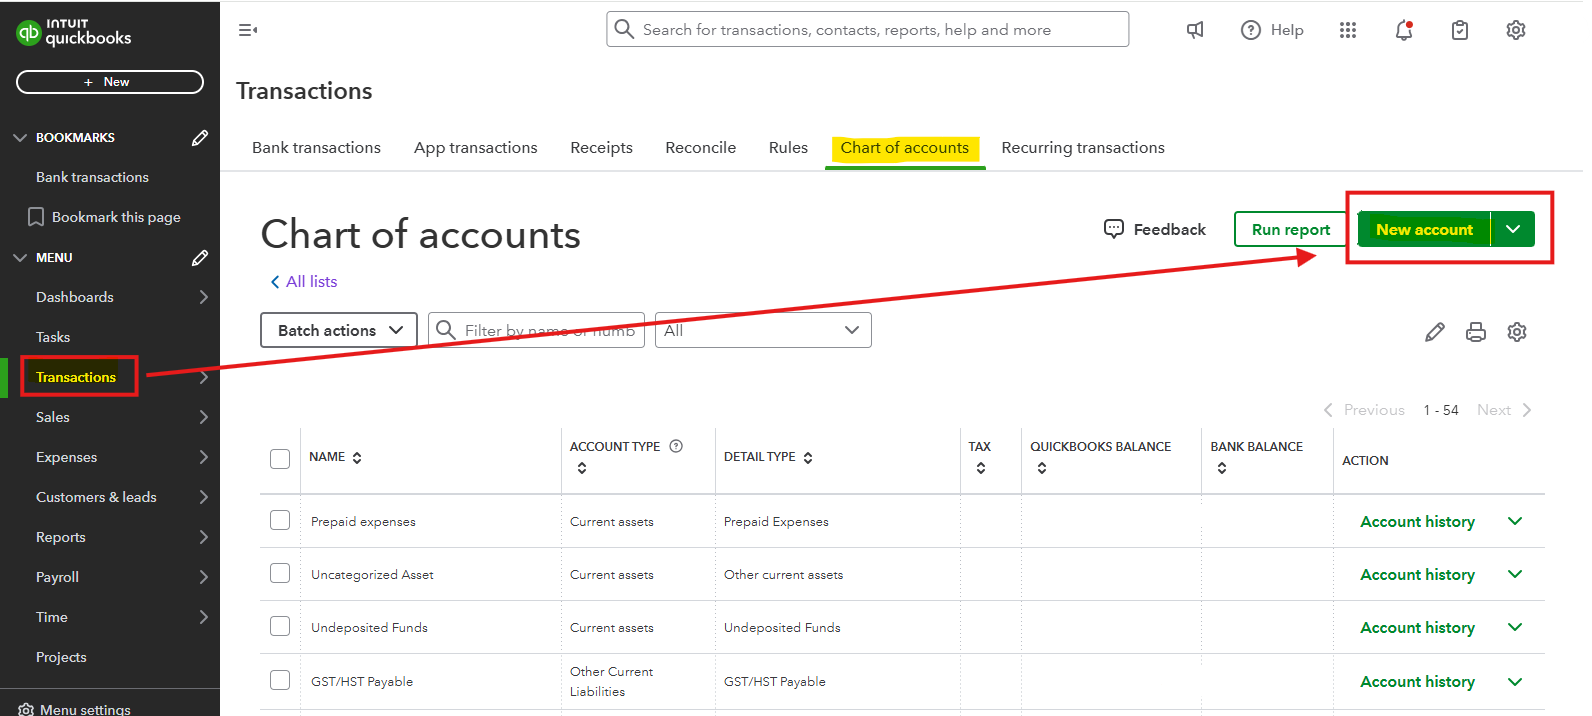
Task: Toggle the select-all checkbox in header
Action: (280, 459)
